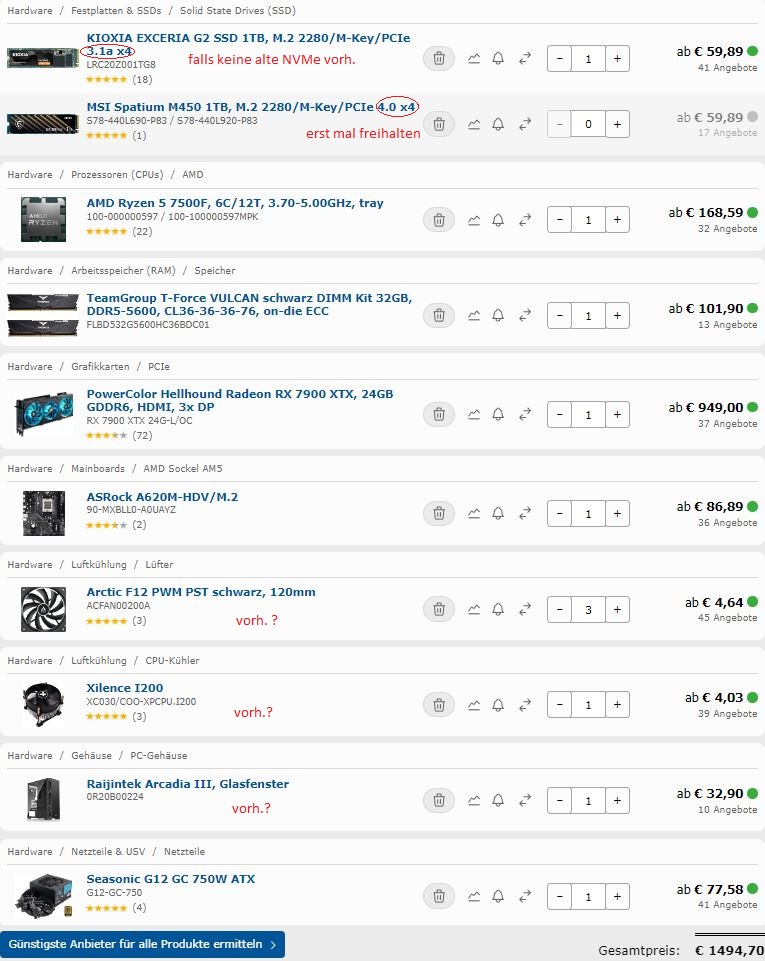Click quantity field of Radeon RX 7900 XTX
Screen dimensions: 765x961
pyautogui.click(x=588, y=415)
